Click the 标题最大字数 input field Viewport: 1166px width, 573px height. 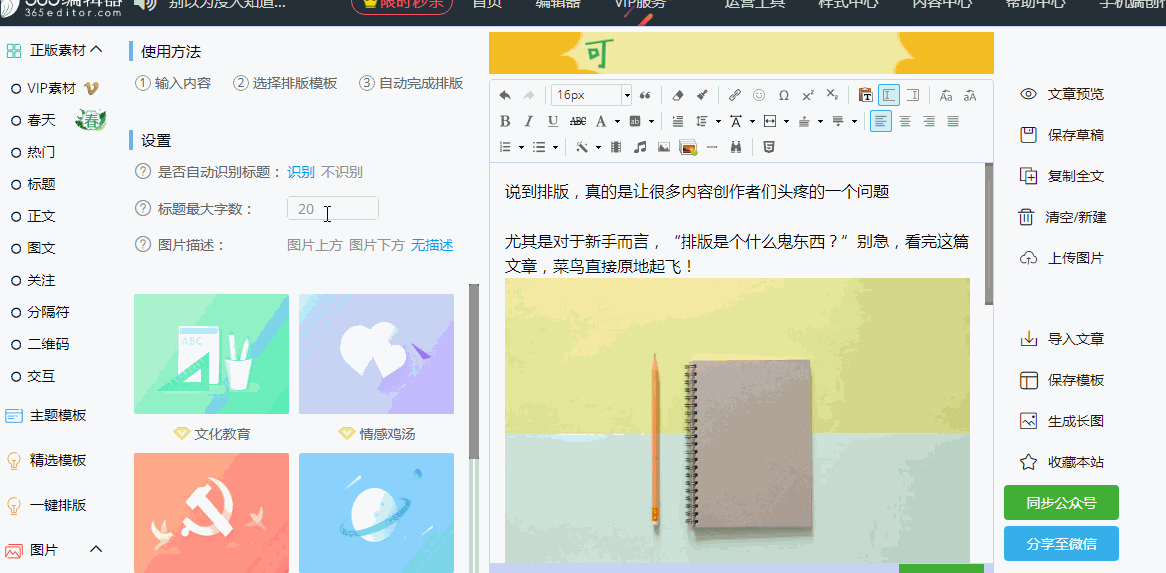(333, 209)
